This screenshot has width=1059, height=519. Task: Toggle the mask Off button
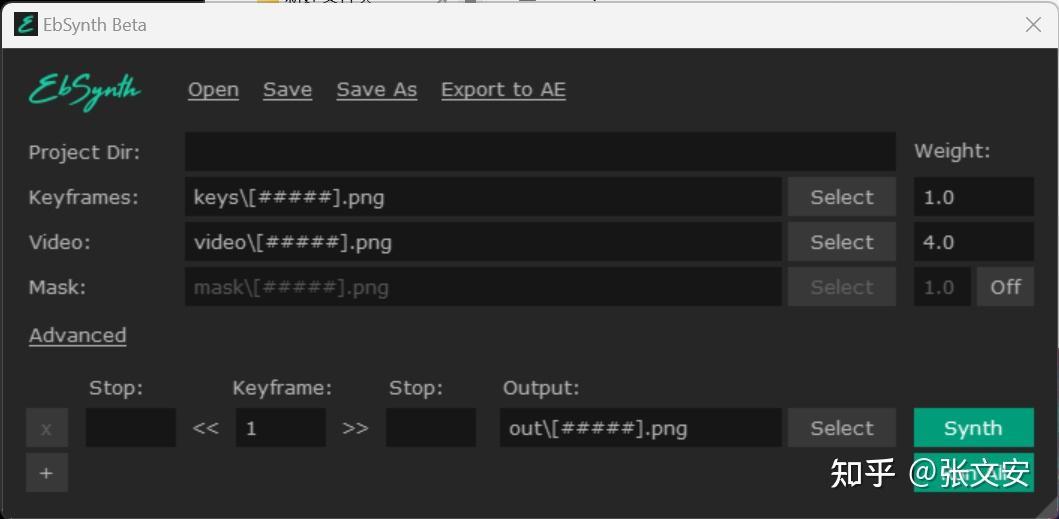[x=1005, y=287]
